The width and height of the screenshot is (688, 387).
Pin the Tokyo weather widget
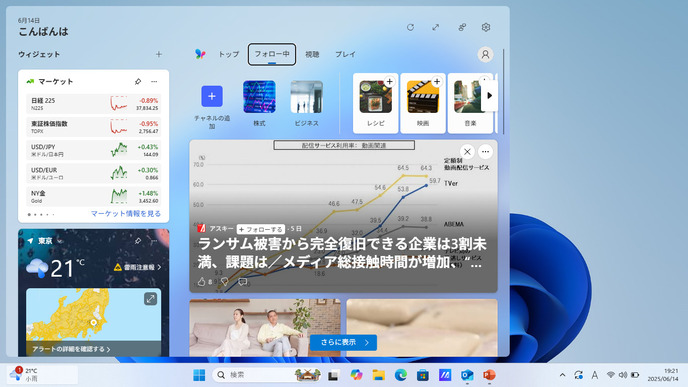(x=138, y=241)
